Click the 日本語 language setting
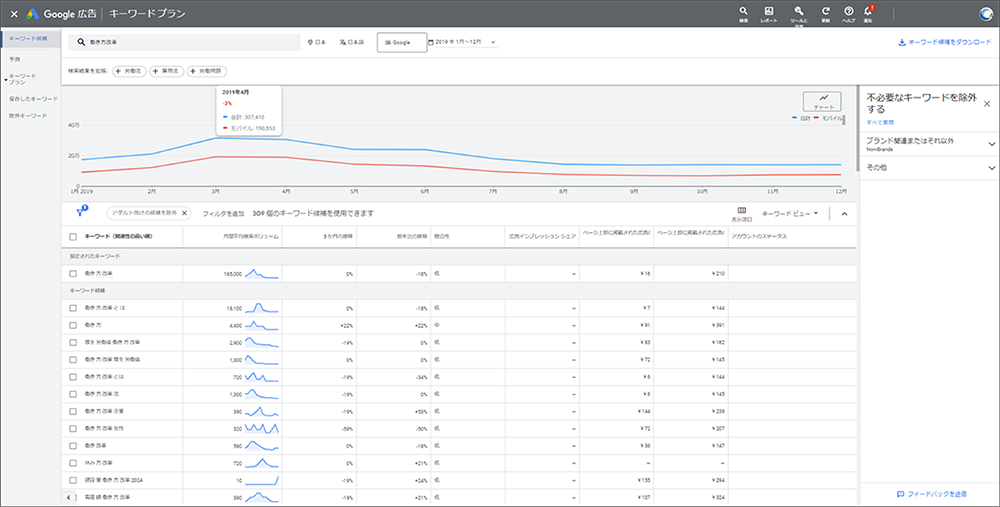The image size is (1000, 507). click(352, 43)
